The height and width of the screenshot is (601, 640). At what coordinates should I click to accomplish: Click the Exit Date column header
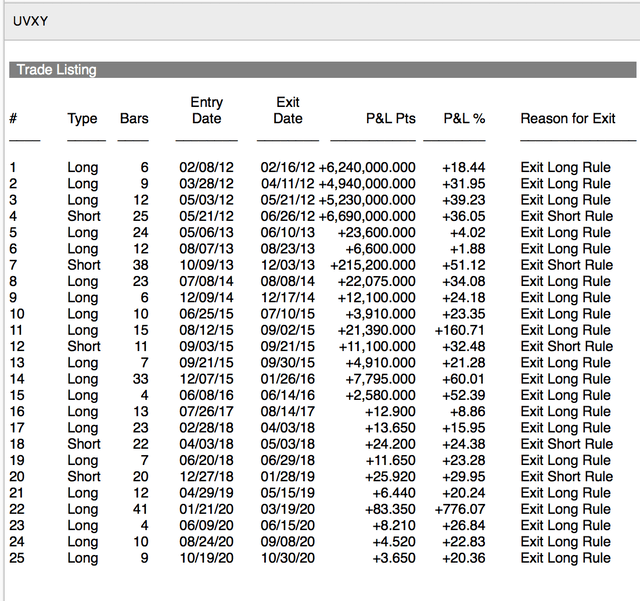pyautogui.click(x=288, y=110)
